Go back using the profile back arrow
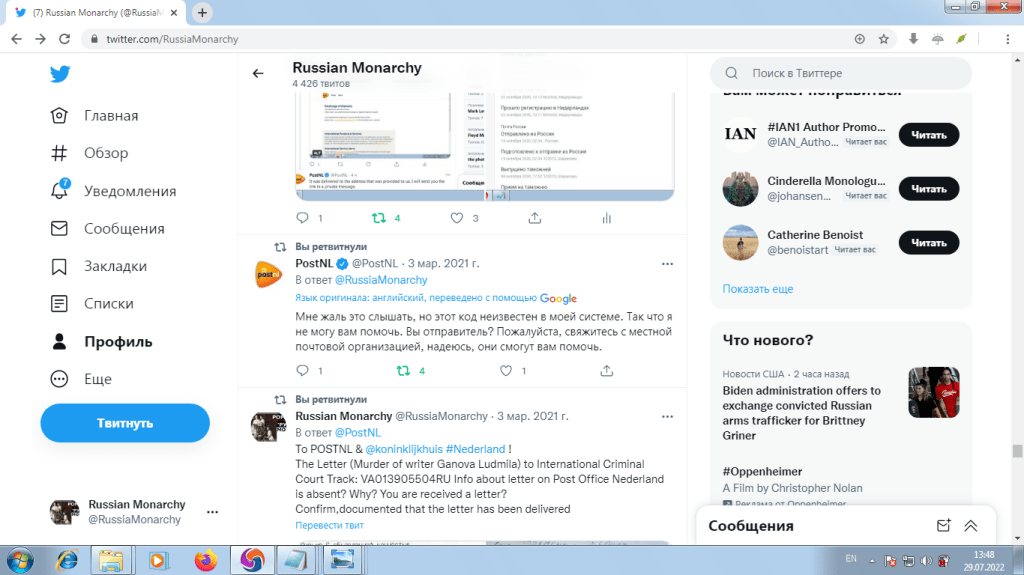This screenshot has height=575, width=1024. pos(258,74)
